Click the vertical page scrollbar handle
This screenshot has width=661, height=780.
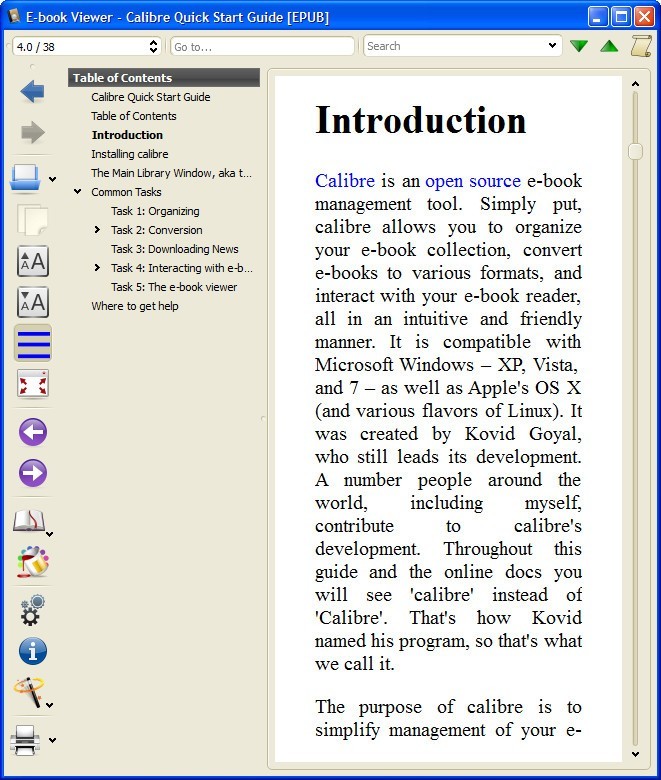(x=635, y=151)
